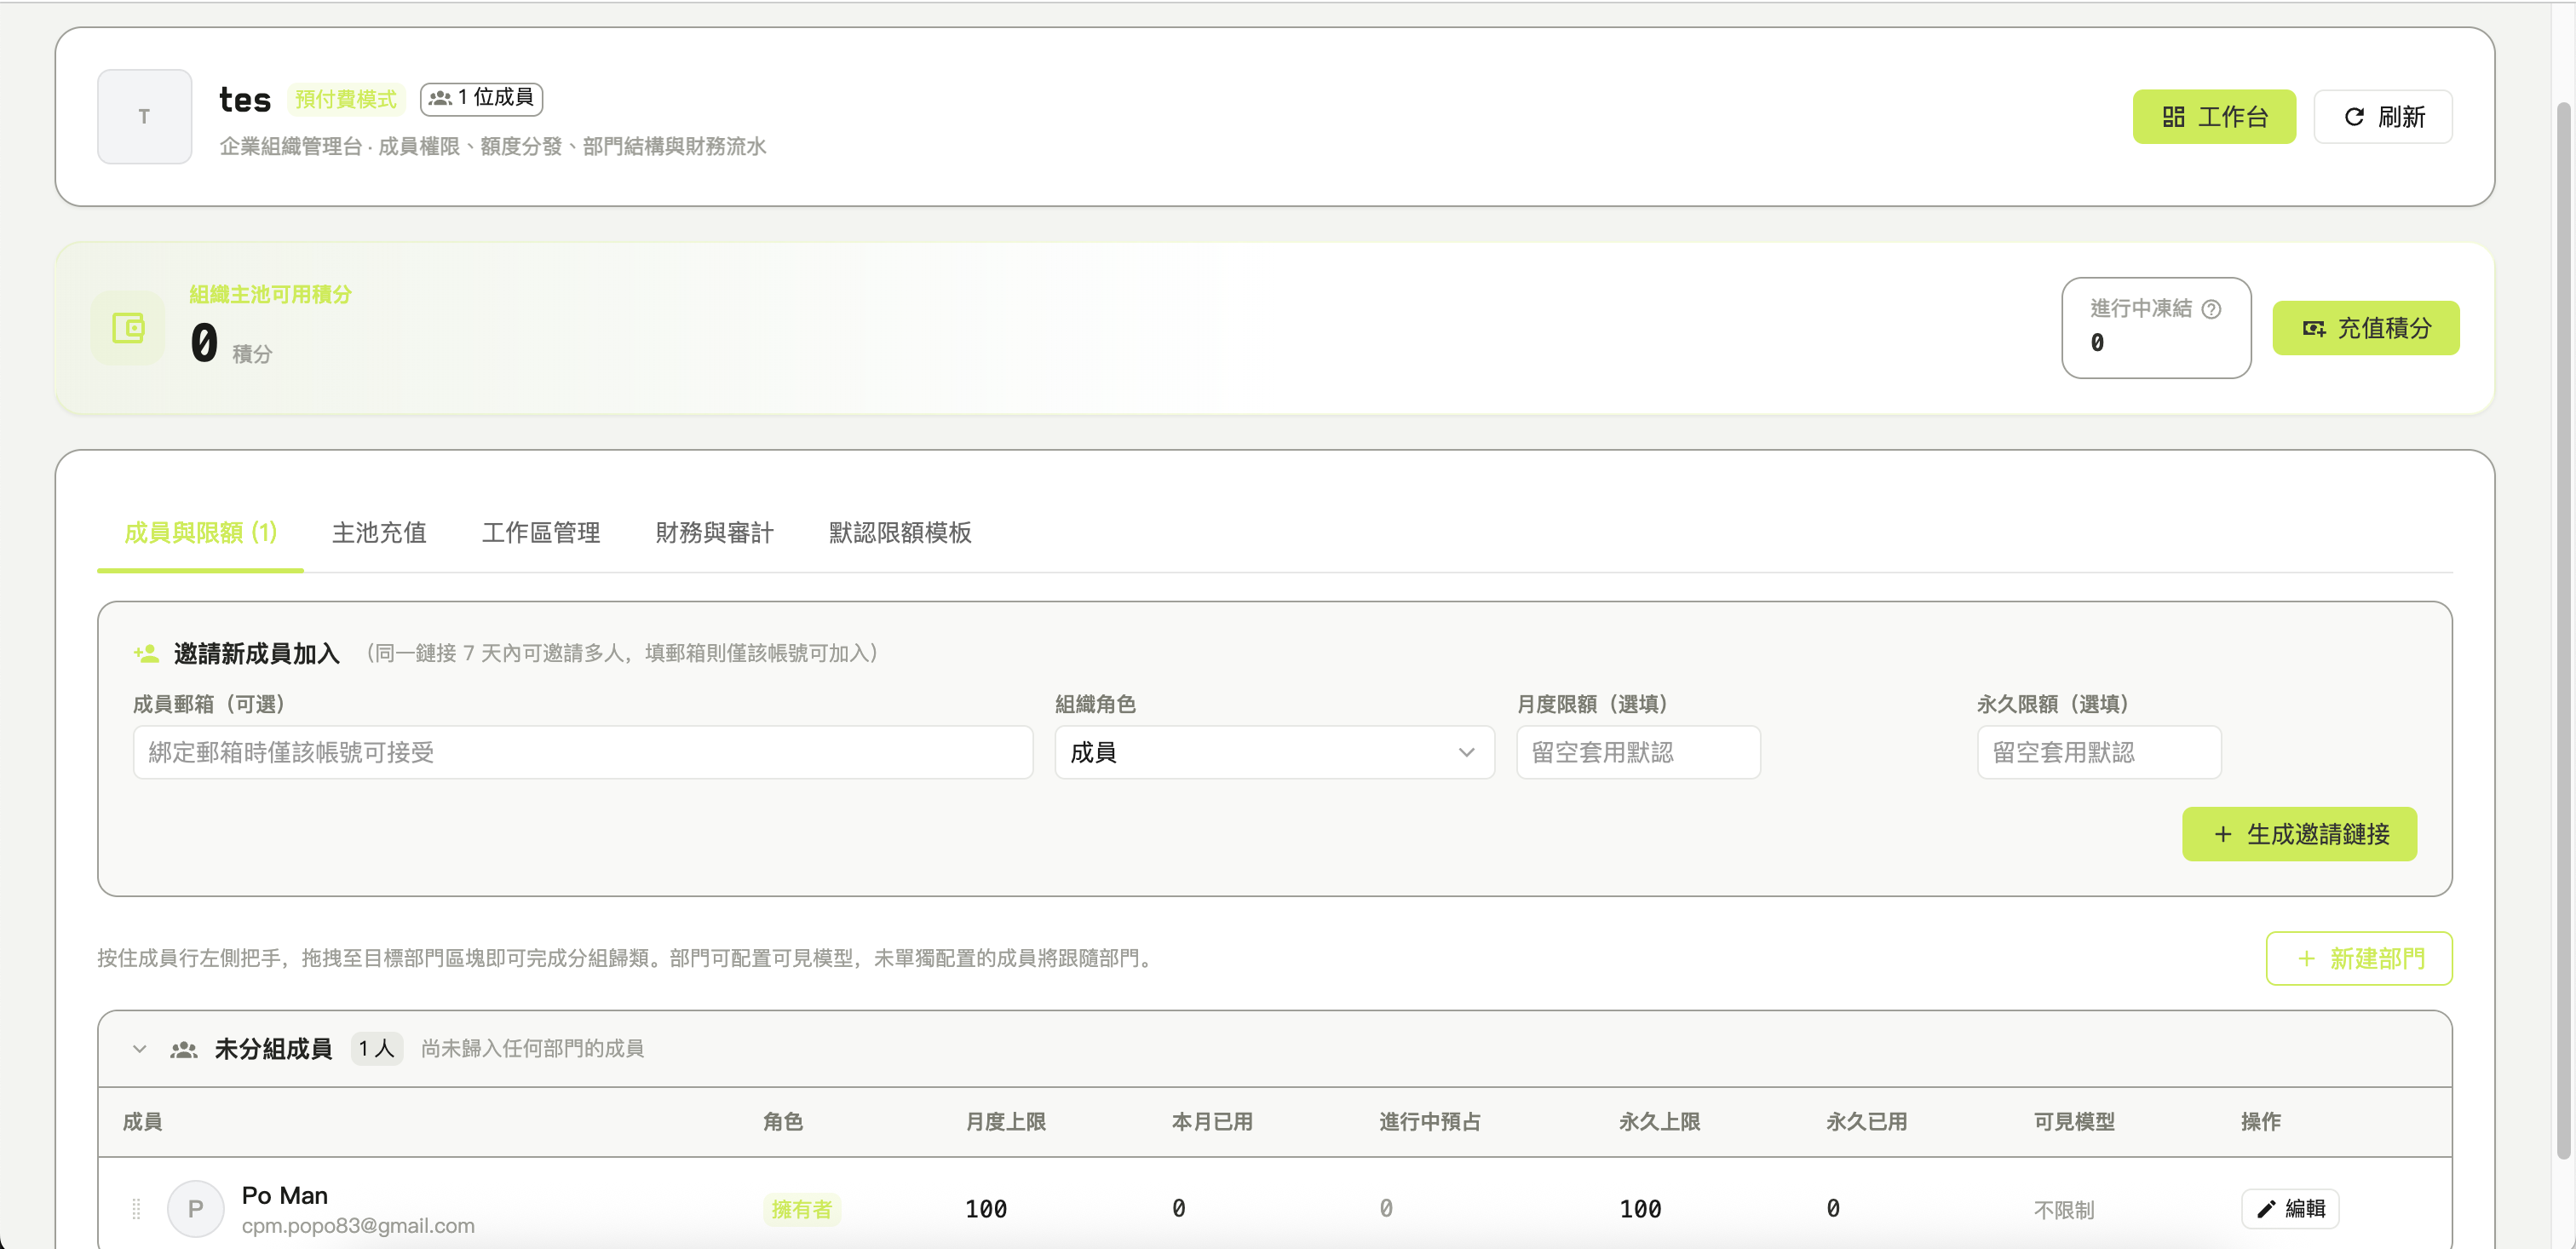The image size is (2576, 1249).
Task: Open the 工作台 workbench button
Action: [2214, 117]
